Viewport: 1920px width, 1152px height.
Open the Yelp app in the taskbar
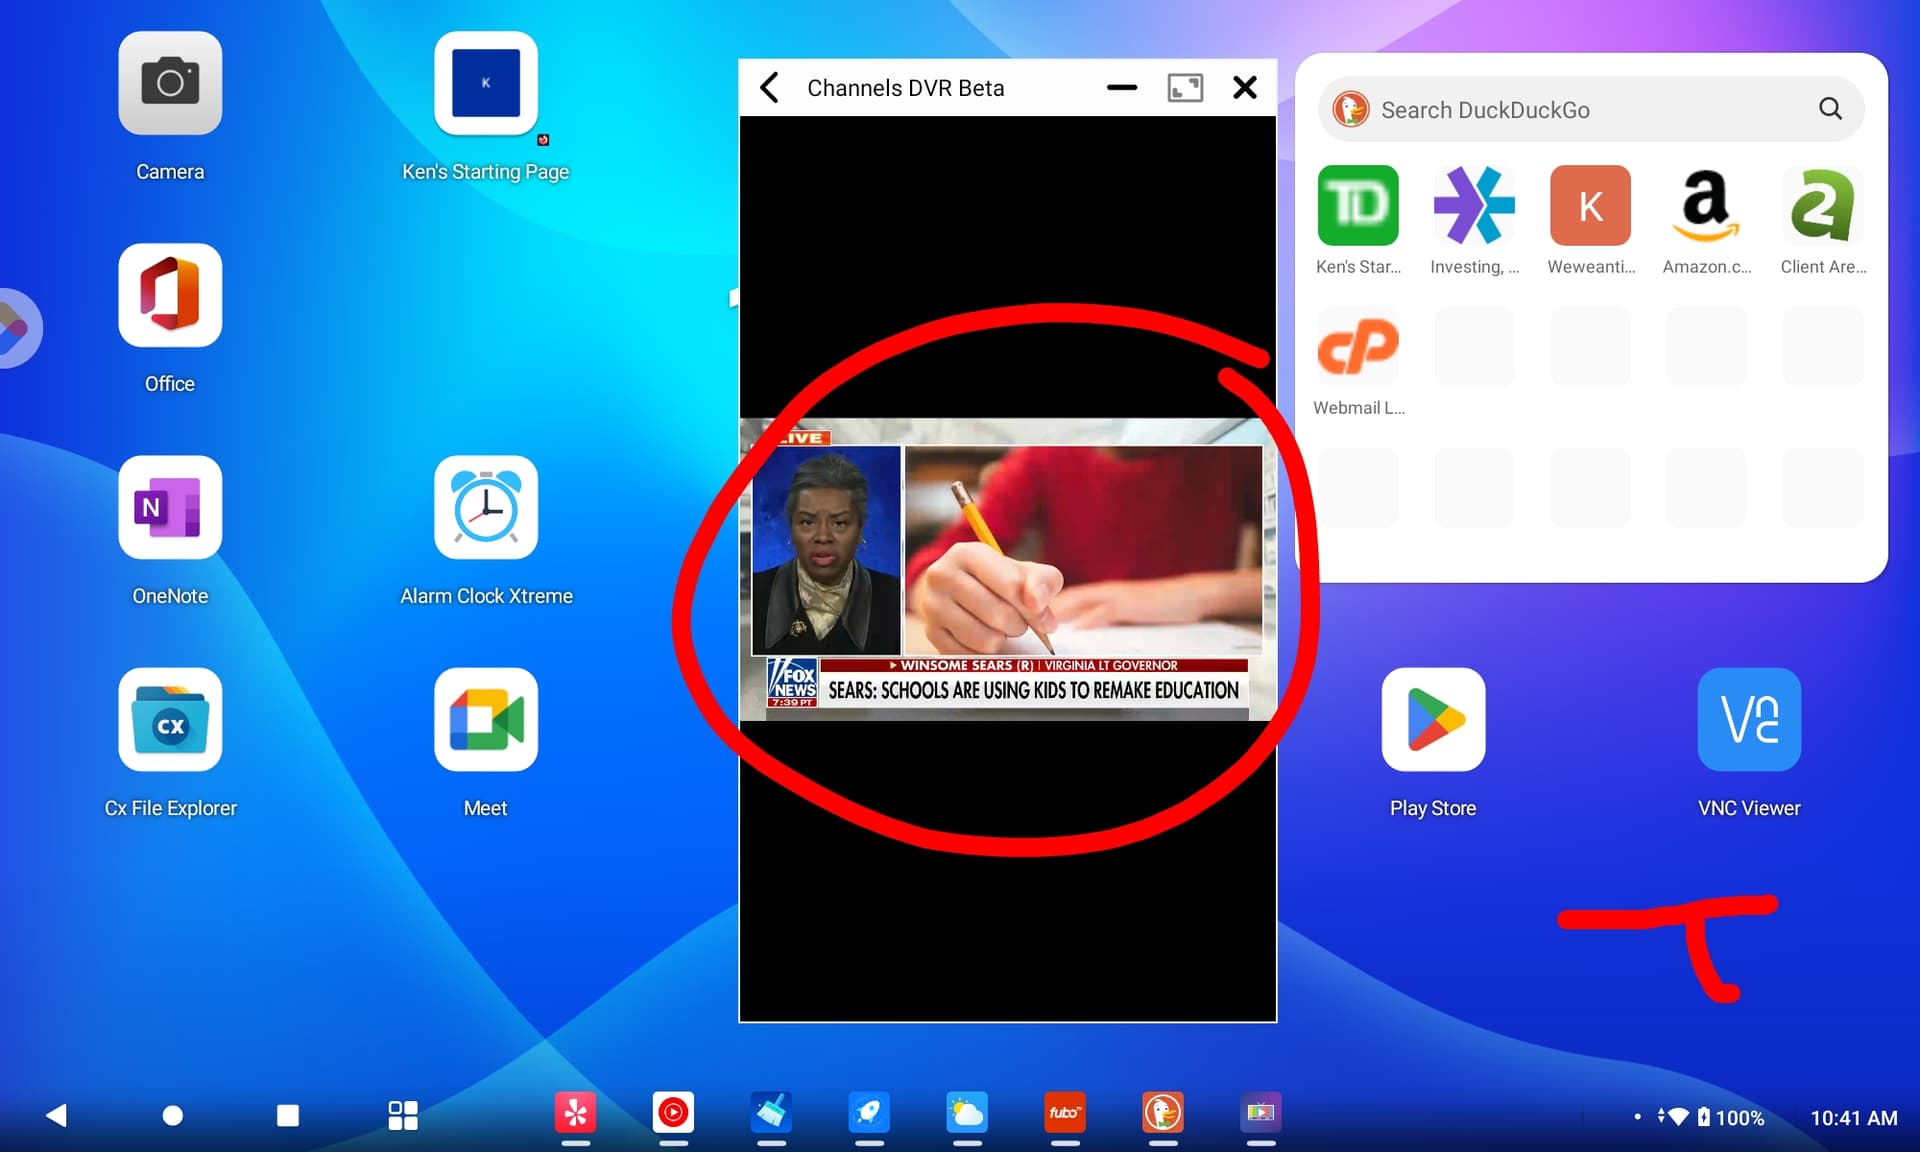(x=575, y=1113)
